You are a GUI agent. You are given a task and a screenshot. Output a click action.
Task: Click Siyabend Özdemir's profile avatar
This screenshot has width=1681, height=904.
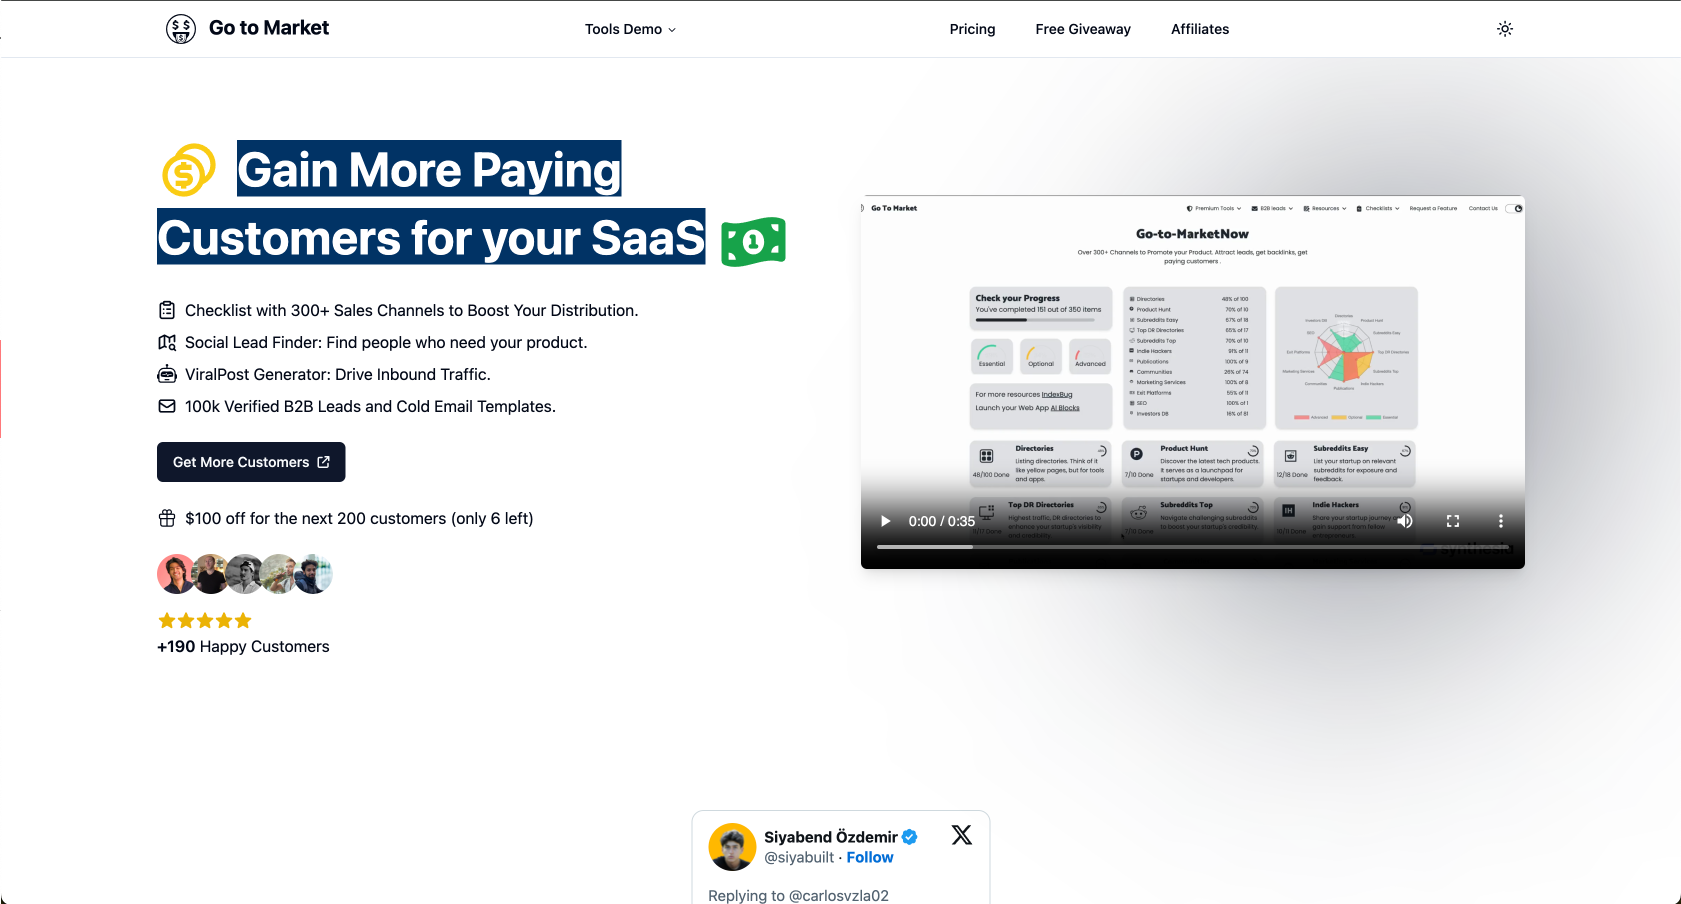point(732,847)
